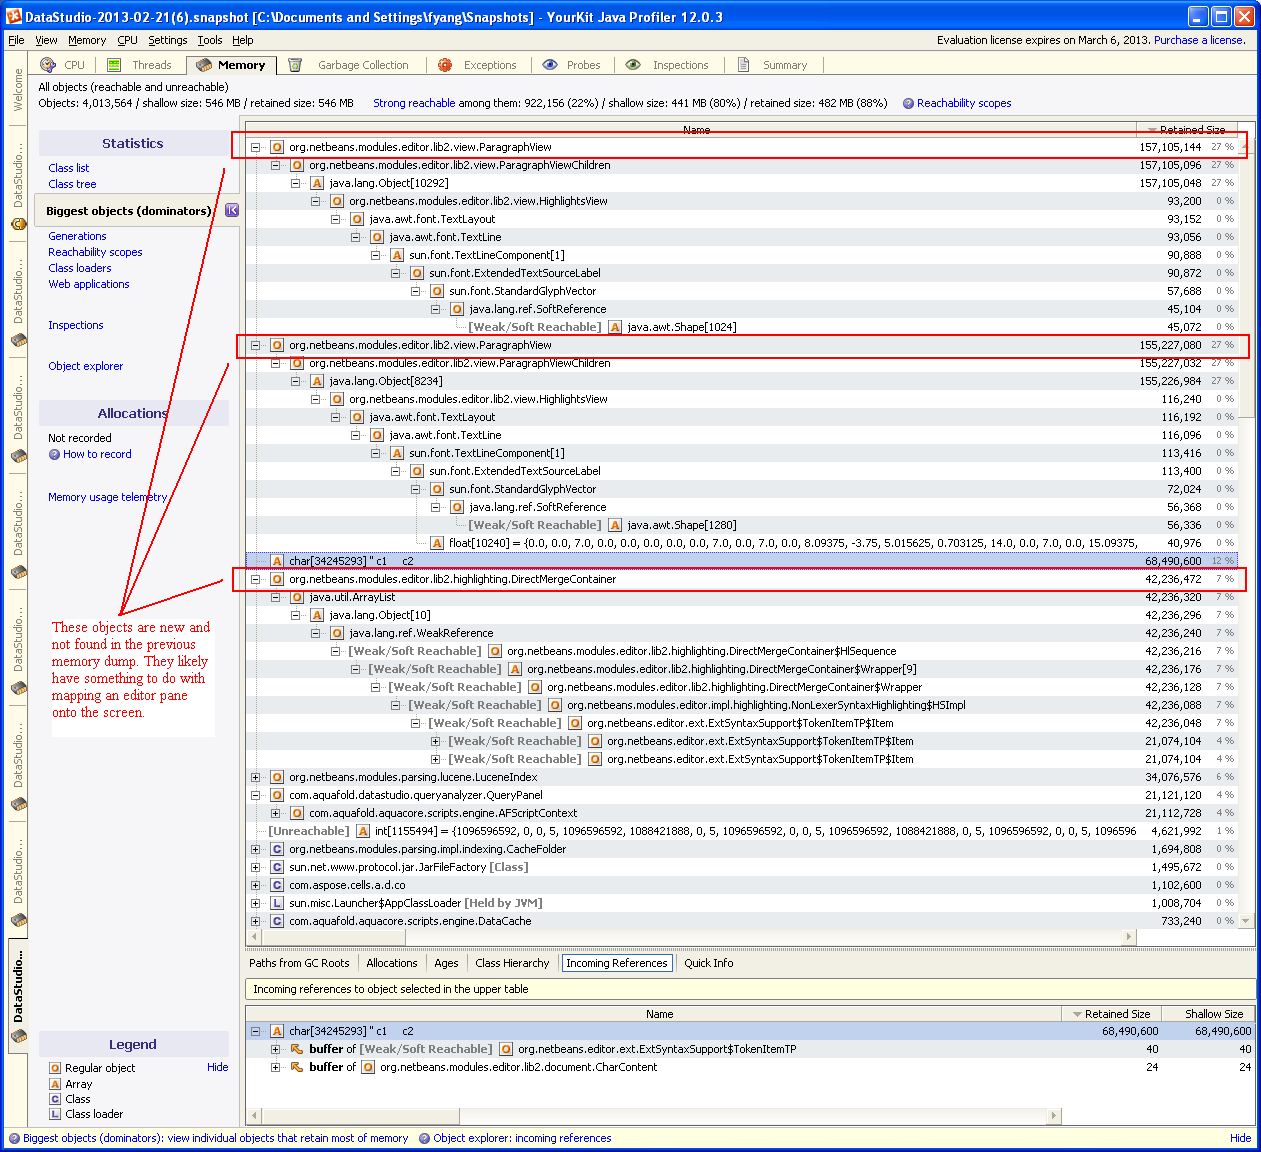Screen dimensions: 1261x1152
Task: Open the Settings menu
Action: click(167, 40)
